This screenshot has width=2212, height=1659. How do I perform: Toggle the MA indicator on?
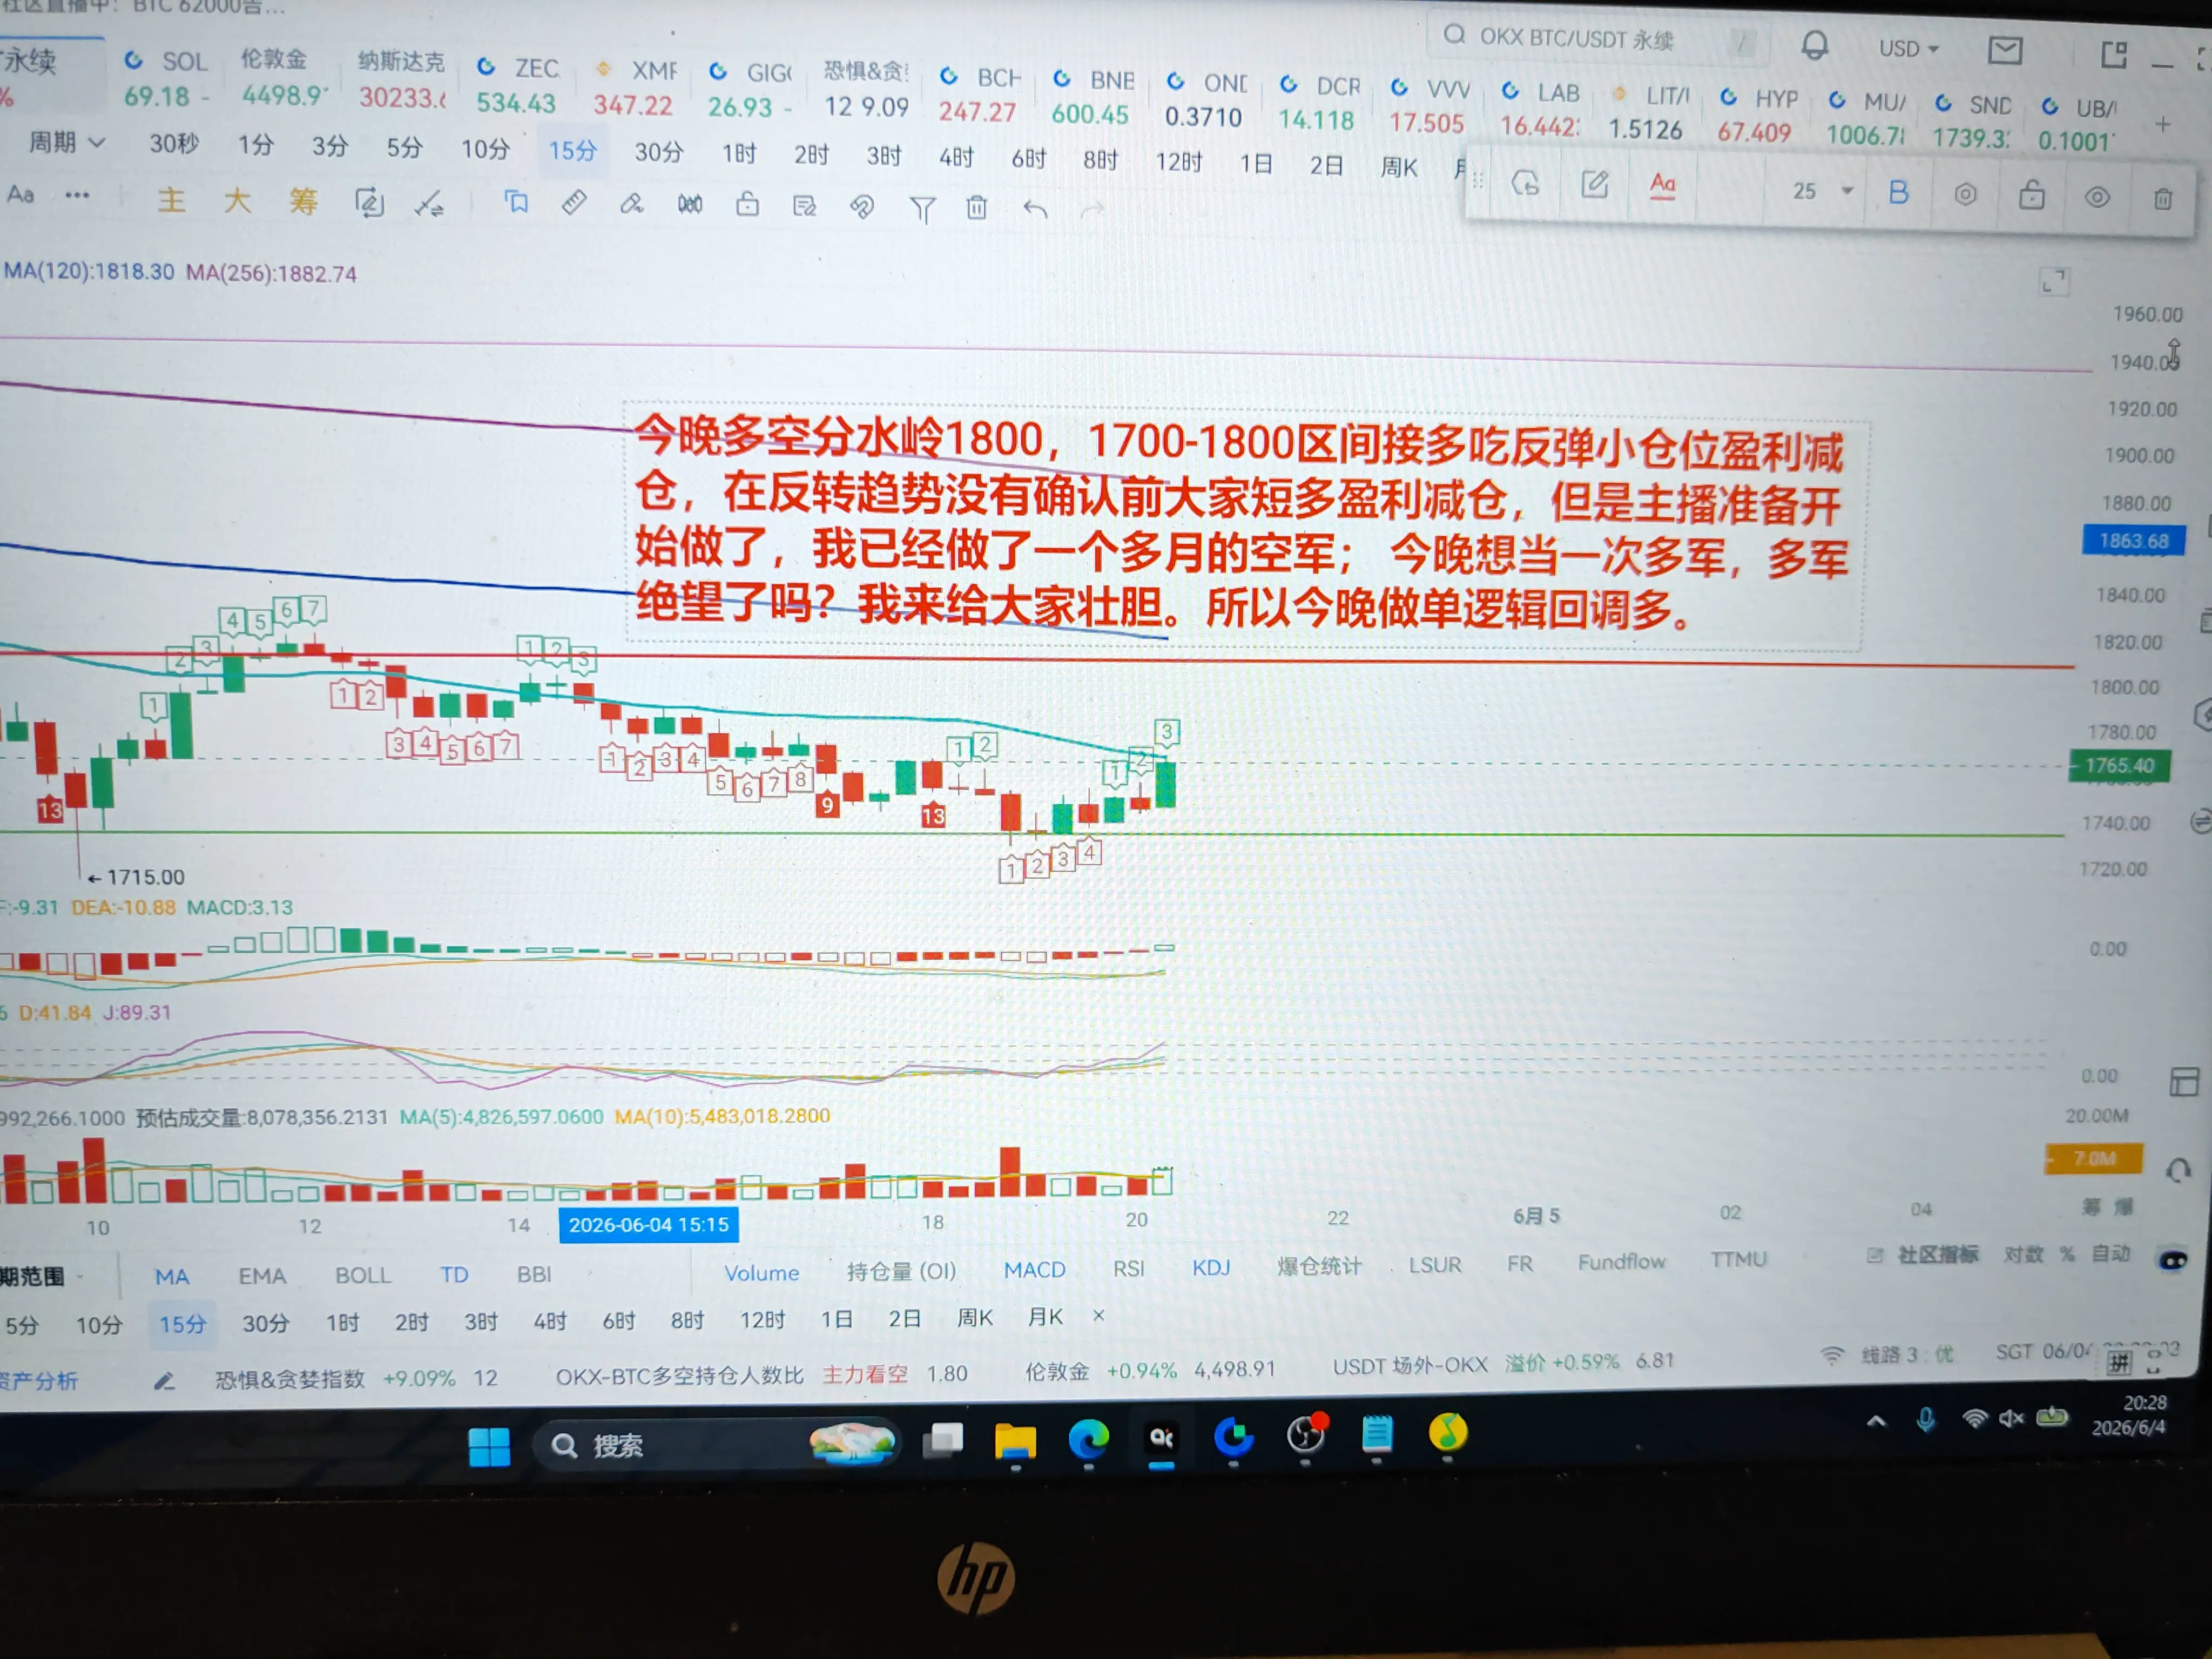pos(171,1277)
